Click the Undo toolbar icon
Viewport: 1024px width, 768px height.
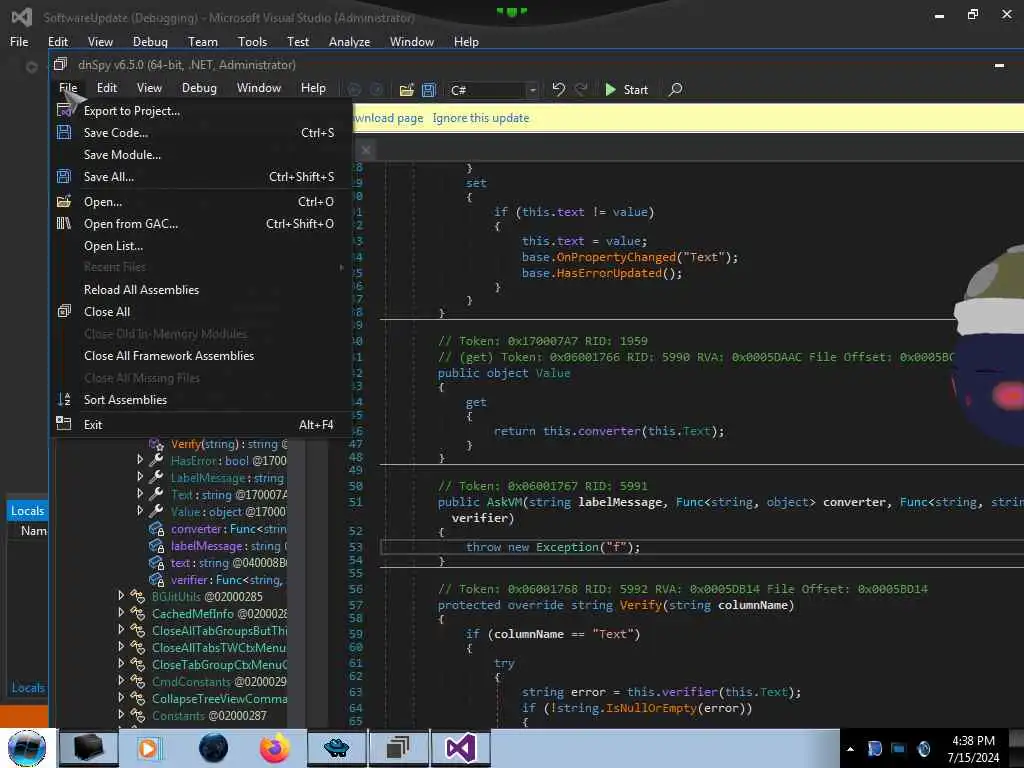coord(558,89)
